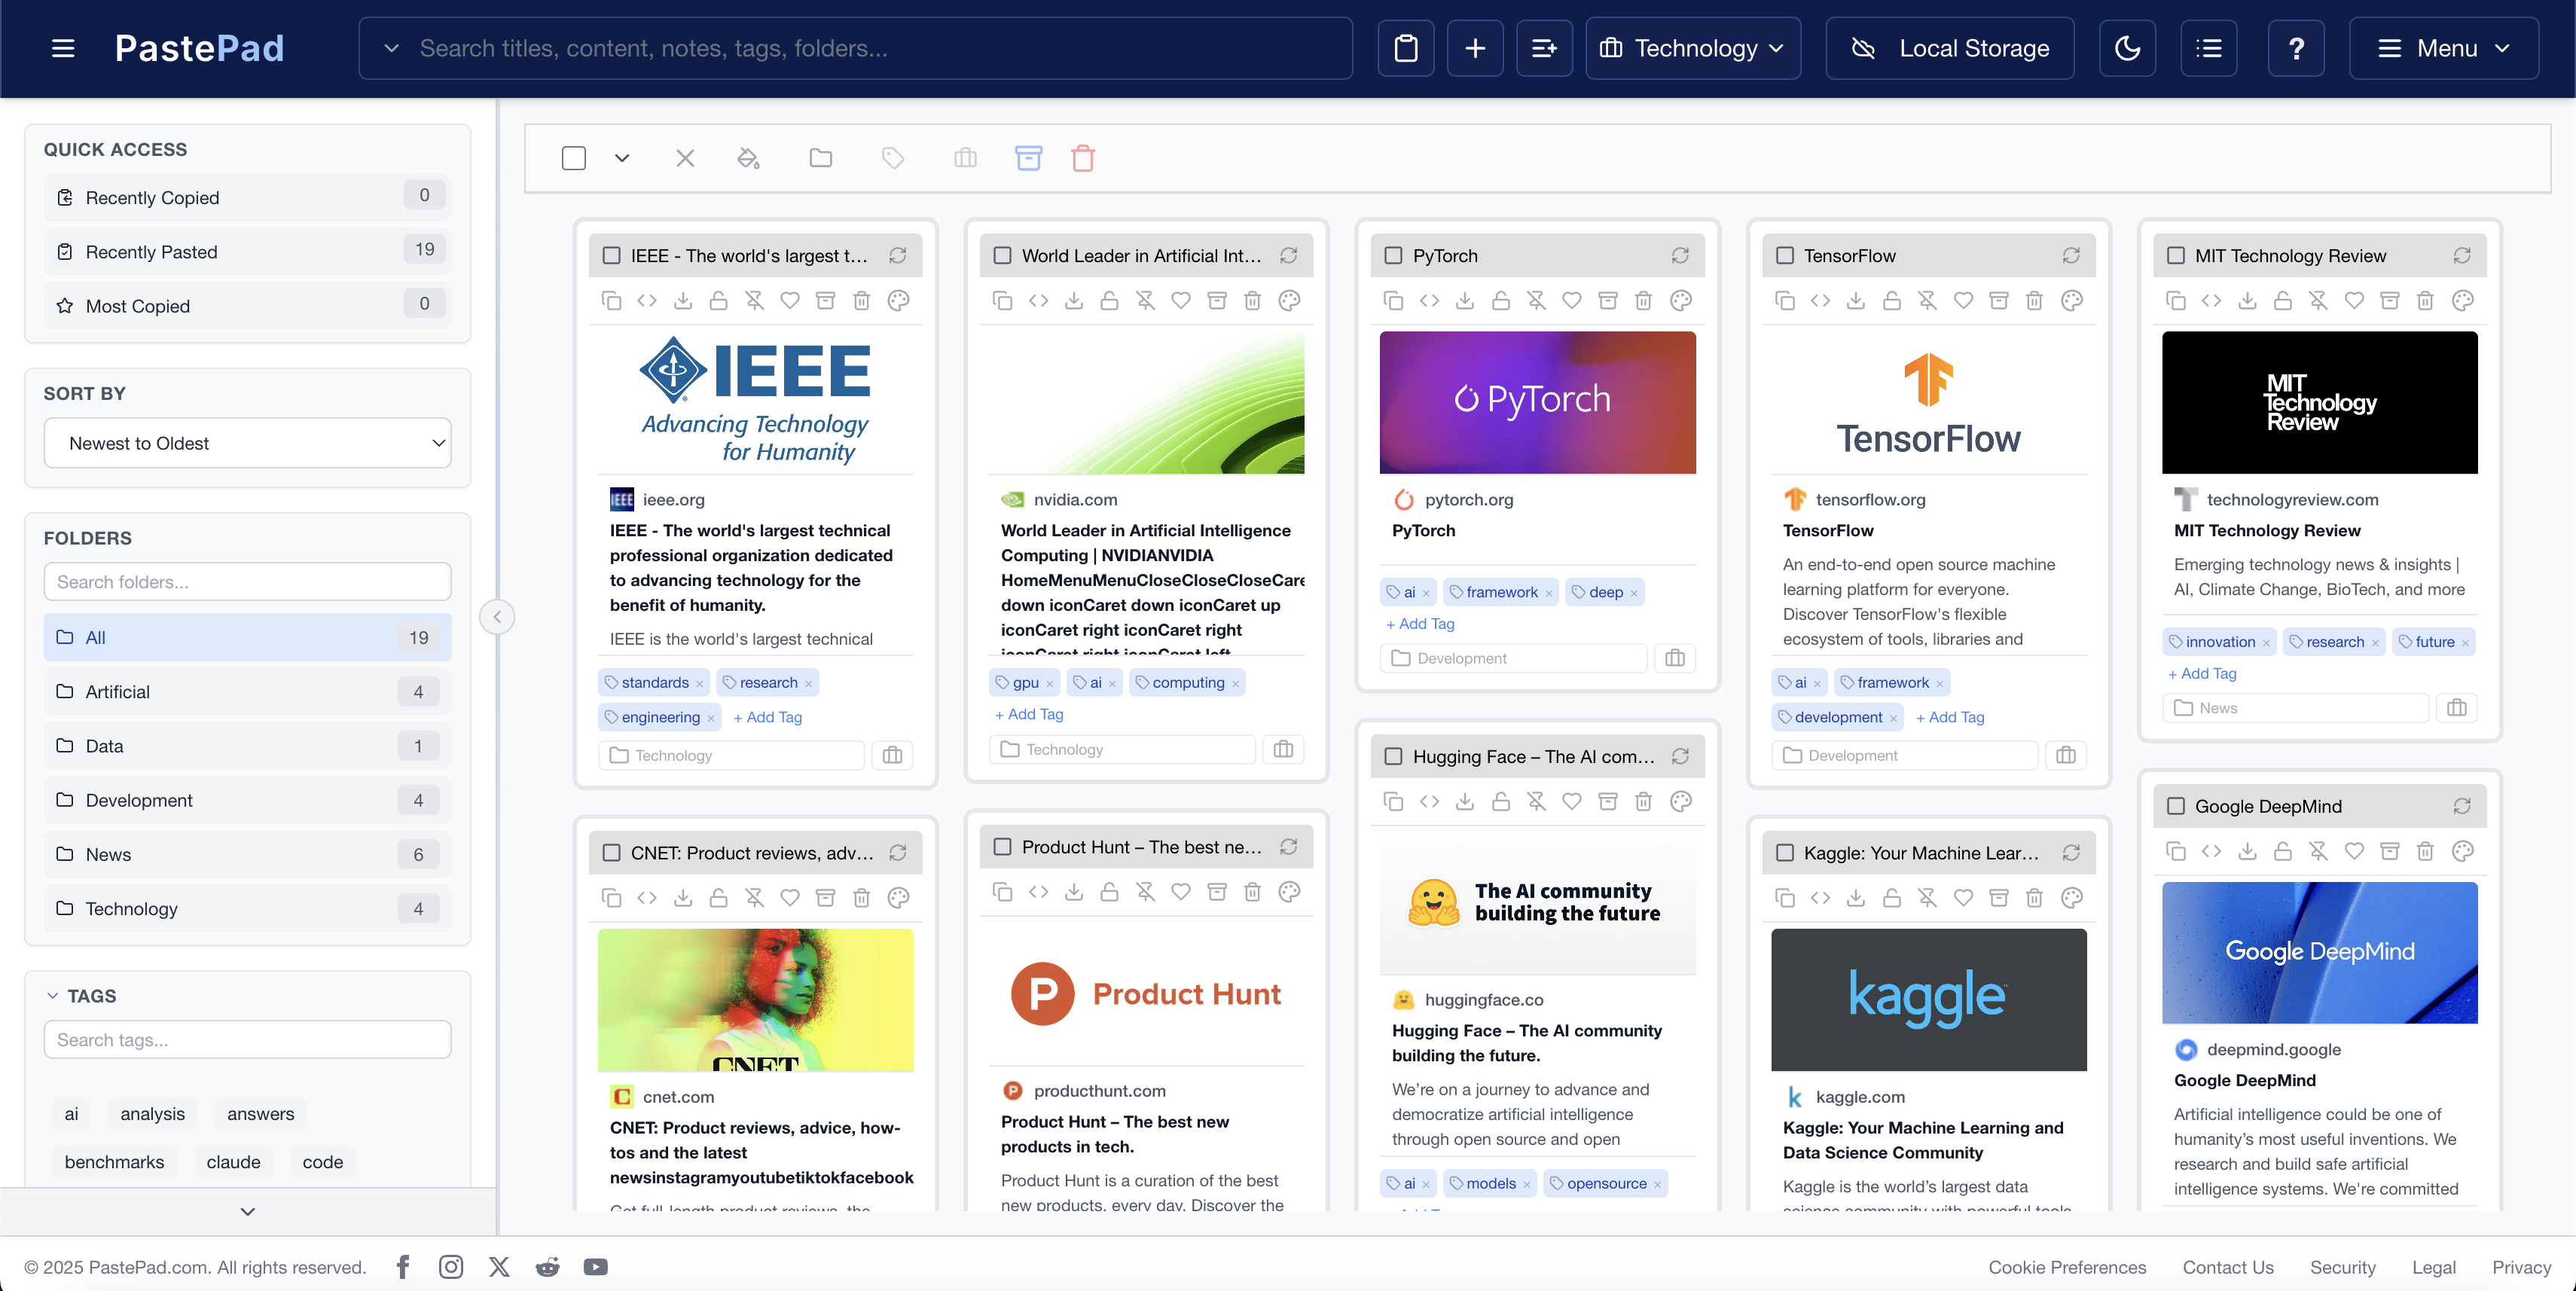This screenshot has width=2576, height=1291.
Task: Open the Newest to Oldest sort dropdown
Action: [x=247, y=443]
